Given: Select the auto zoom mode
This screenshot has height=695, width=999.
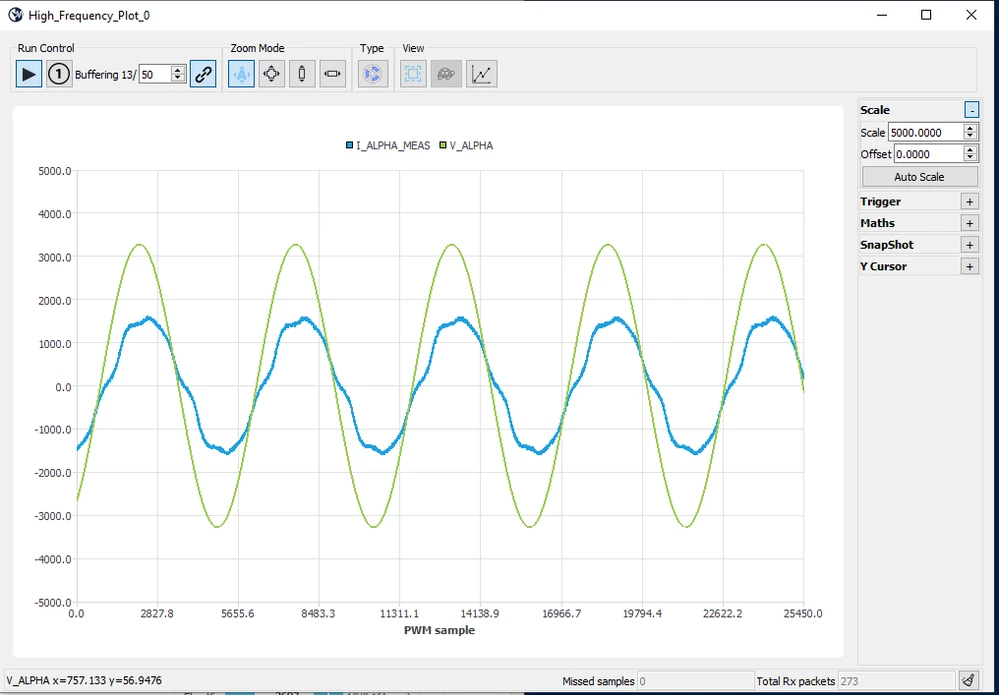Looking at the screenshot, I should click(x=241, y=74).
